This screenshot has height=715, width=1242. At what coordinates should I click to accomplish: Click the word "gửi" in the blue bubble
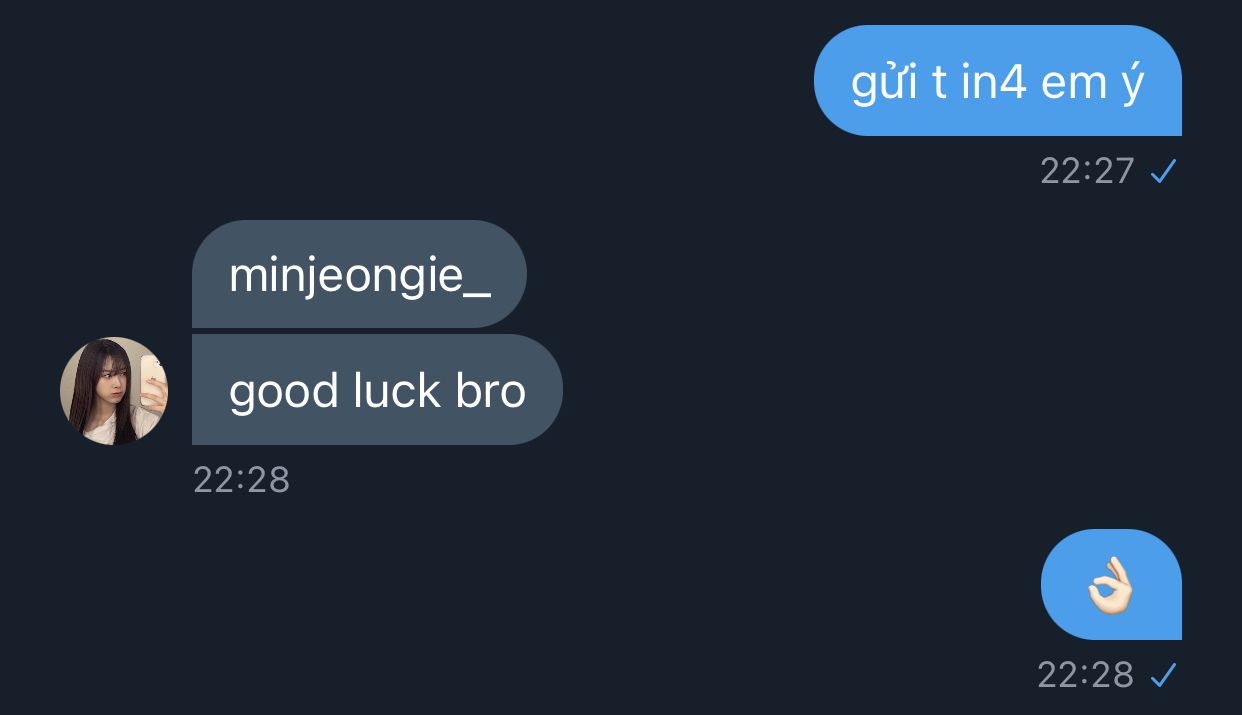884,84
